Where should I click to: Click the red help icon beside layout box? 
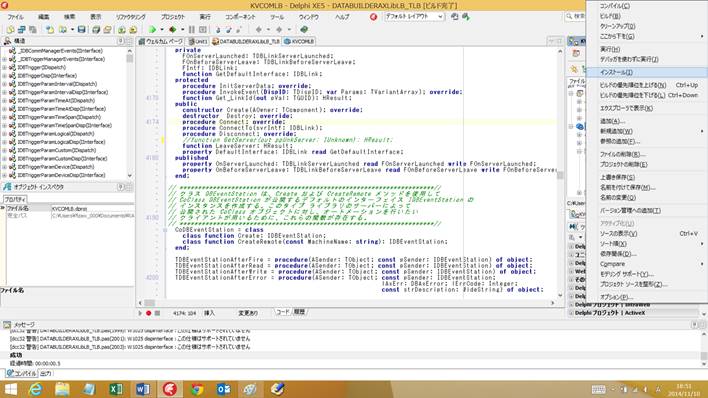[373, 17]
